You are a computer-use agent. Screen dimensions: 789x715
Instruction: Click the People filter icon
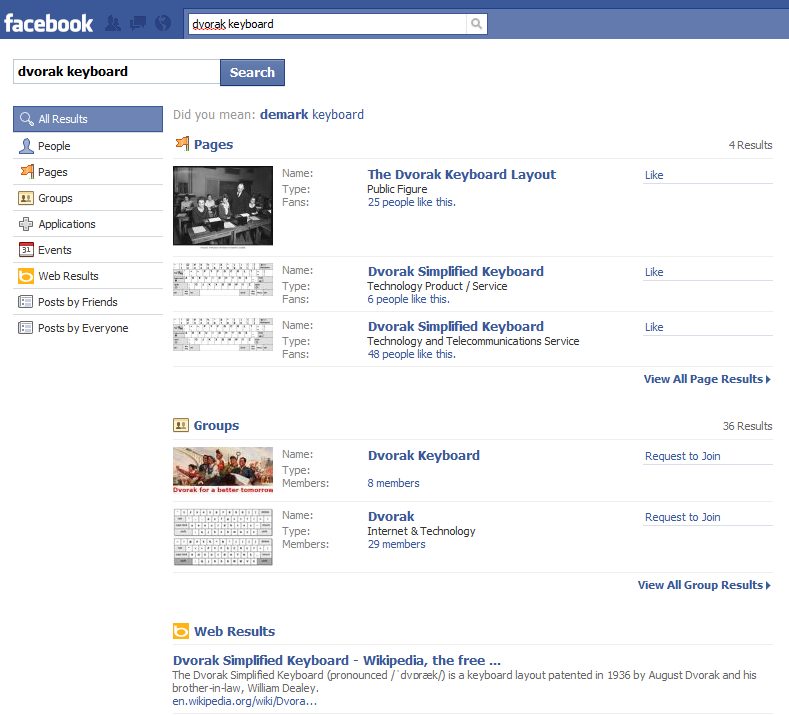click(x=26, y=146)
